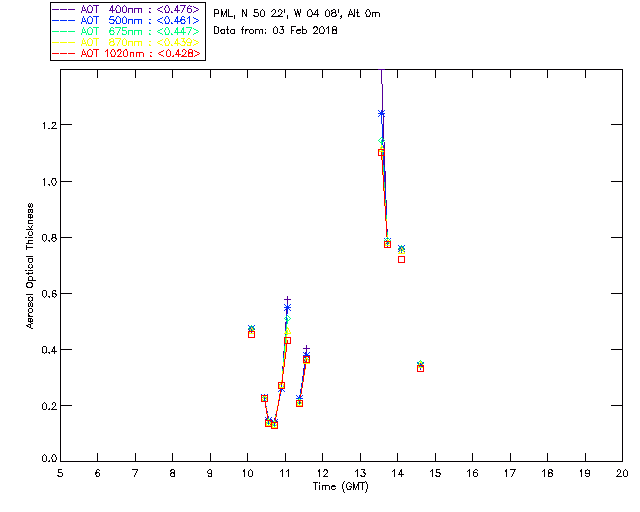This screenshot has height=512, width=640.
Task: Click the AOT 400nm legend entry
Action: tap(127, 9)
